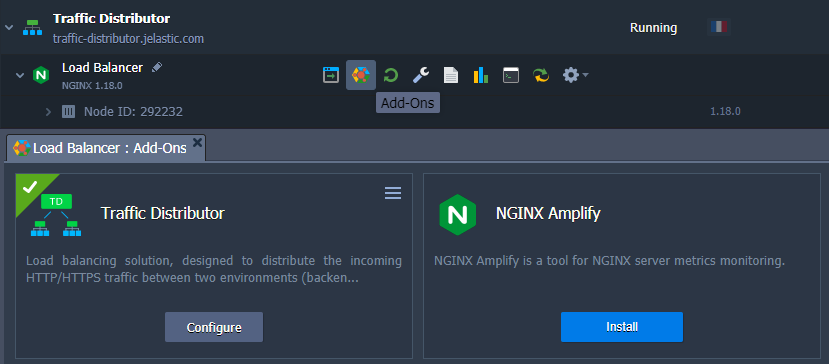Open Config with the wrench icon

pyautogui.click(x=421, y=75)
